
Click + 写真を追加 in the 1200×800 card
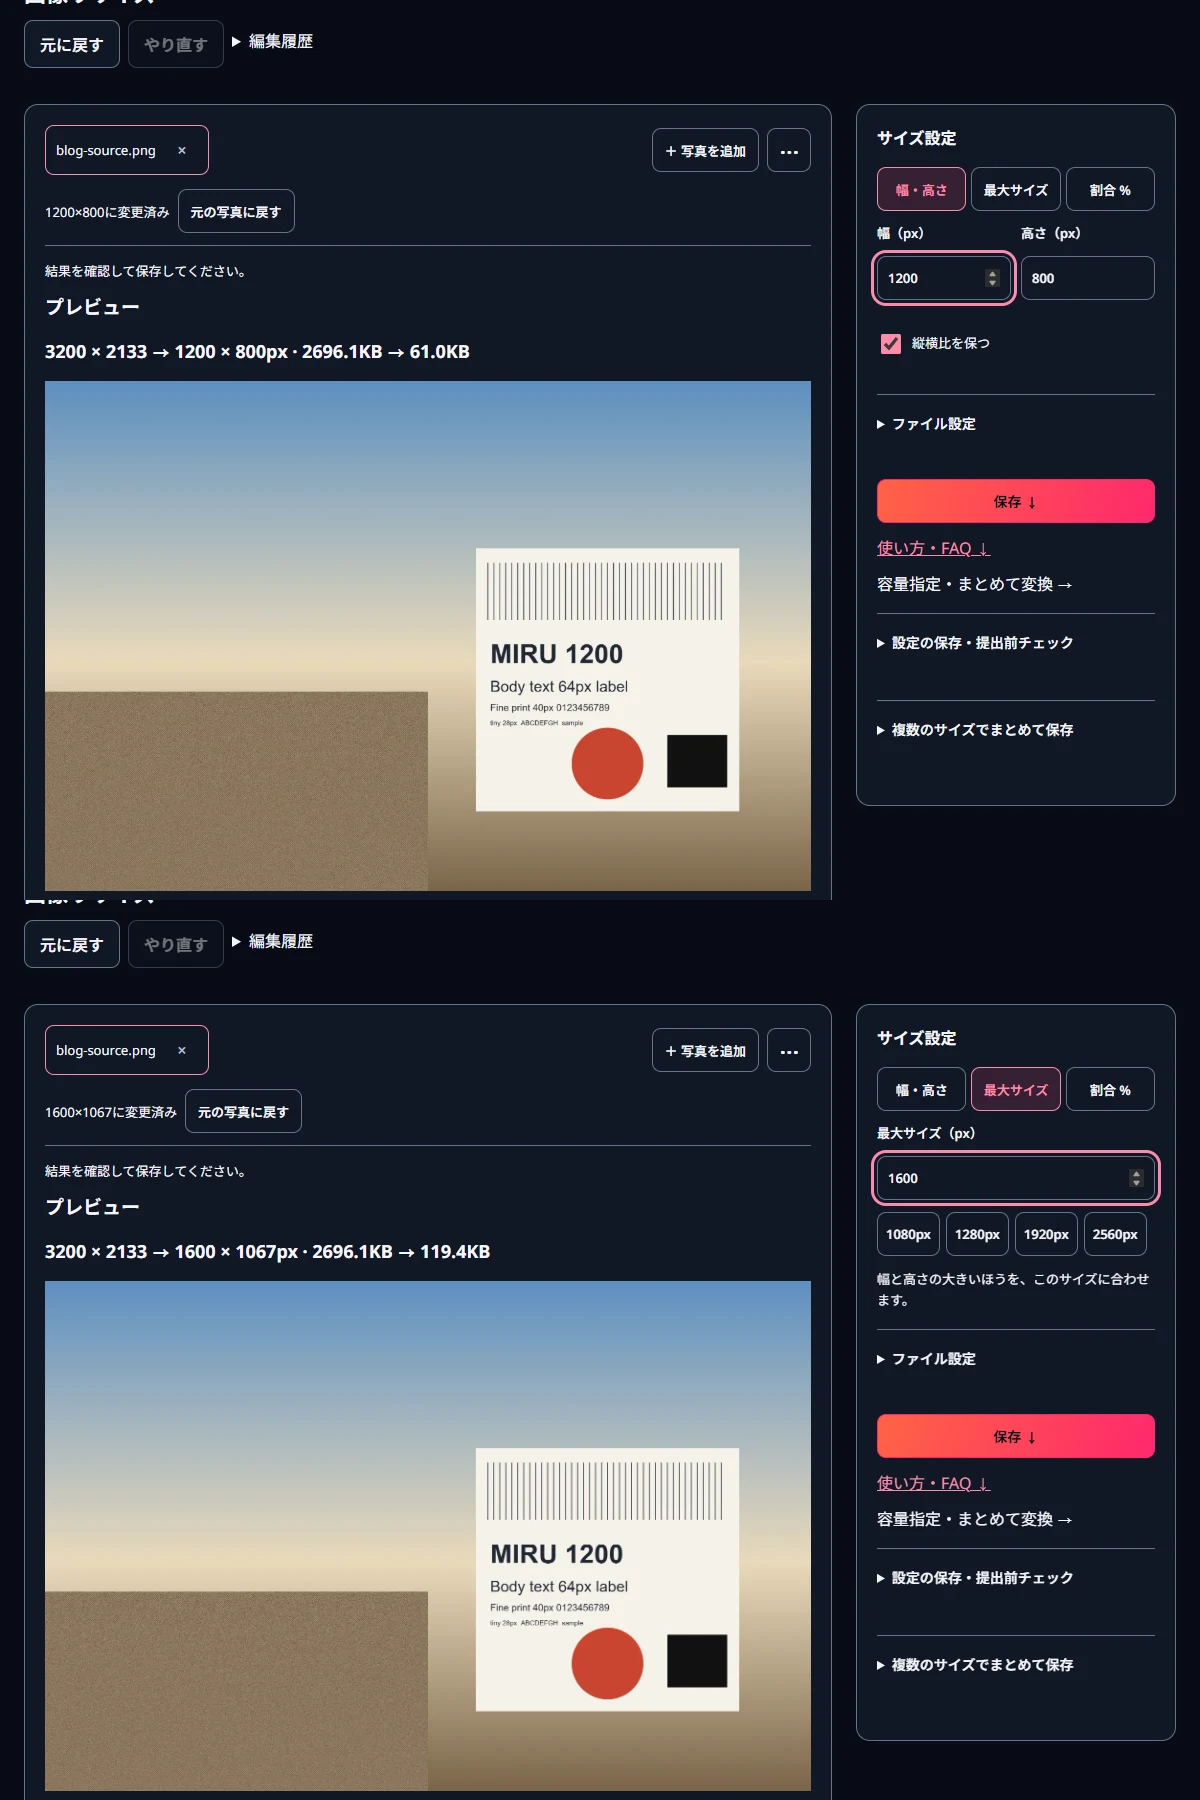705,151
